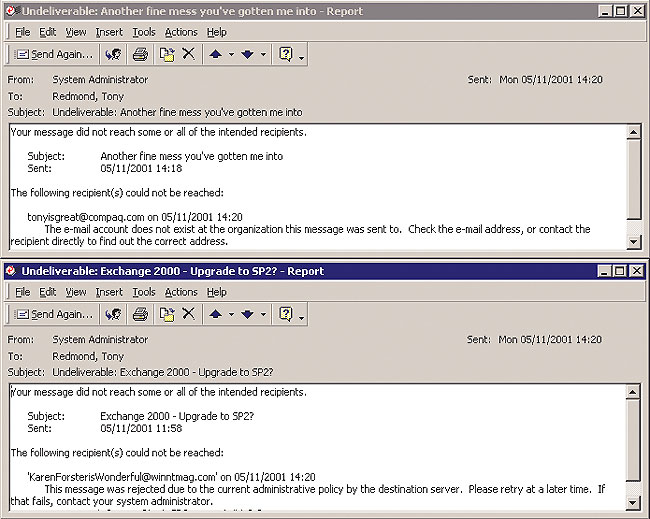Maximize the Exchange 2000 undeliverable report window
650x519 pixels.
pos(621,271)
